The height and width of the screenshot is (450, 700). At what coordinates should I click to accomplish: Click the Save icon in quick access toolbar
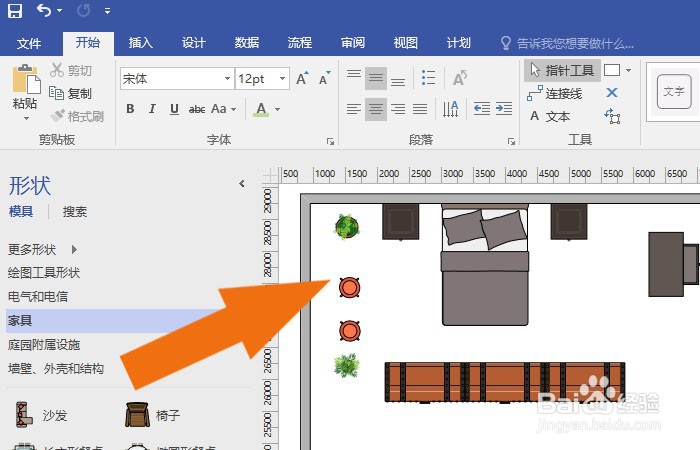15,10
